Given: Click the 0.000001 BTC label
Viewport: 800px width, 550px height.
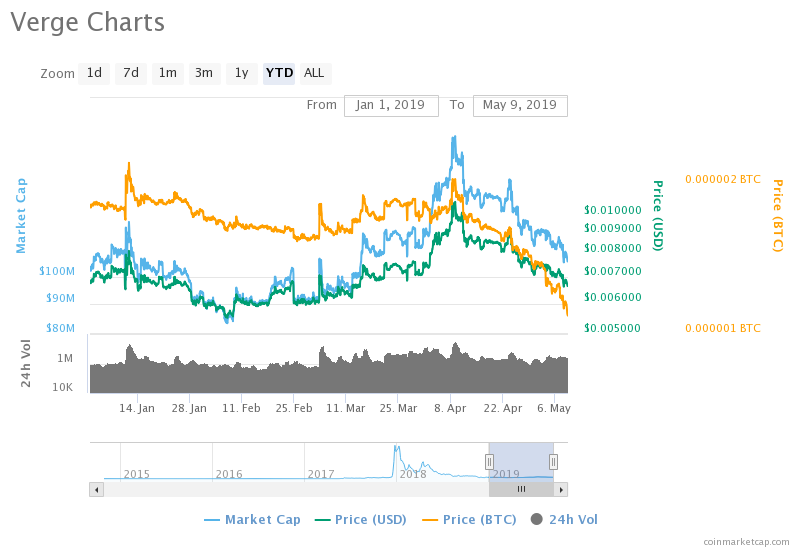Looking at the screenshot, I should click(723, 328).
